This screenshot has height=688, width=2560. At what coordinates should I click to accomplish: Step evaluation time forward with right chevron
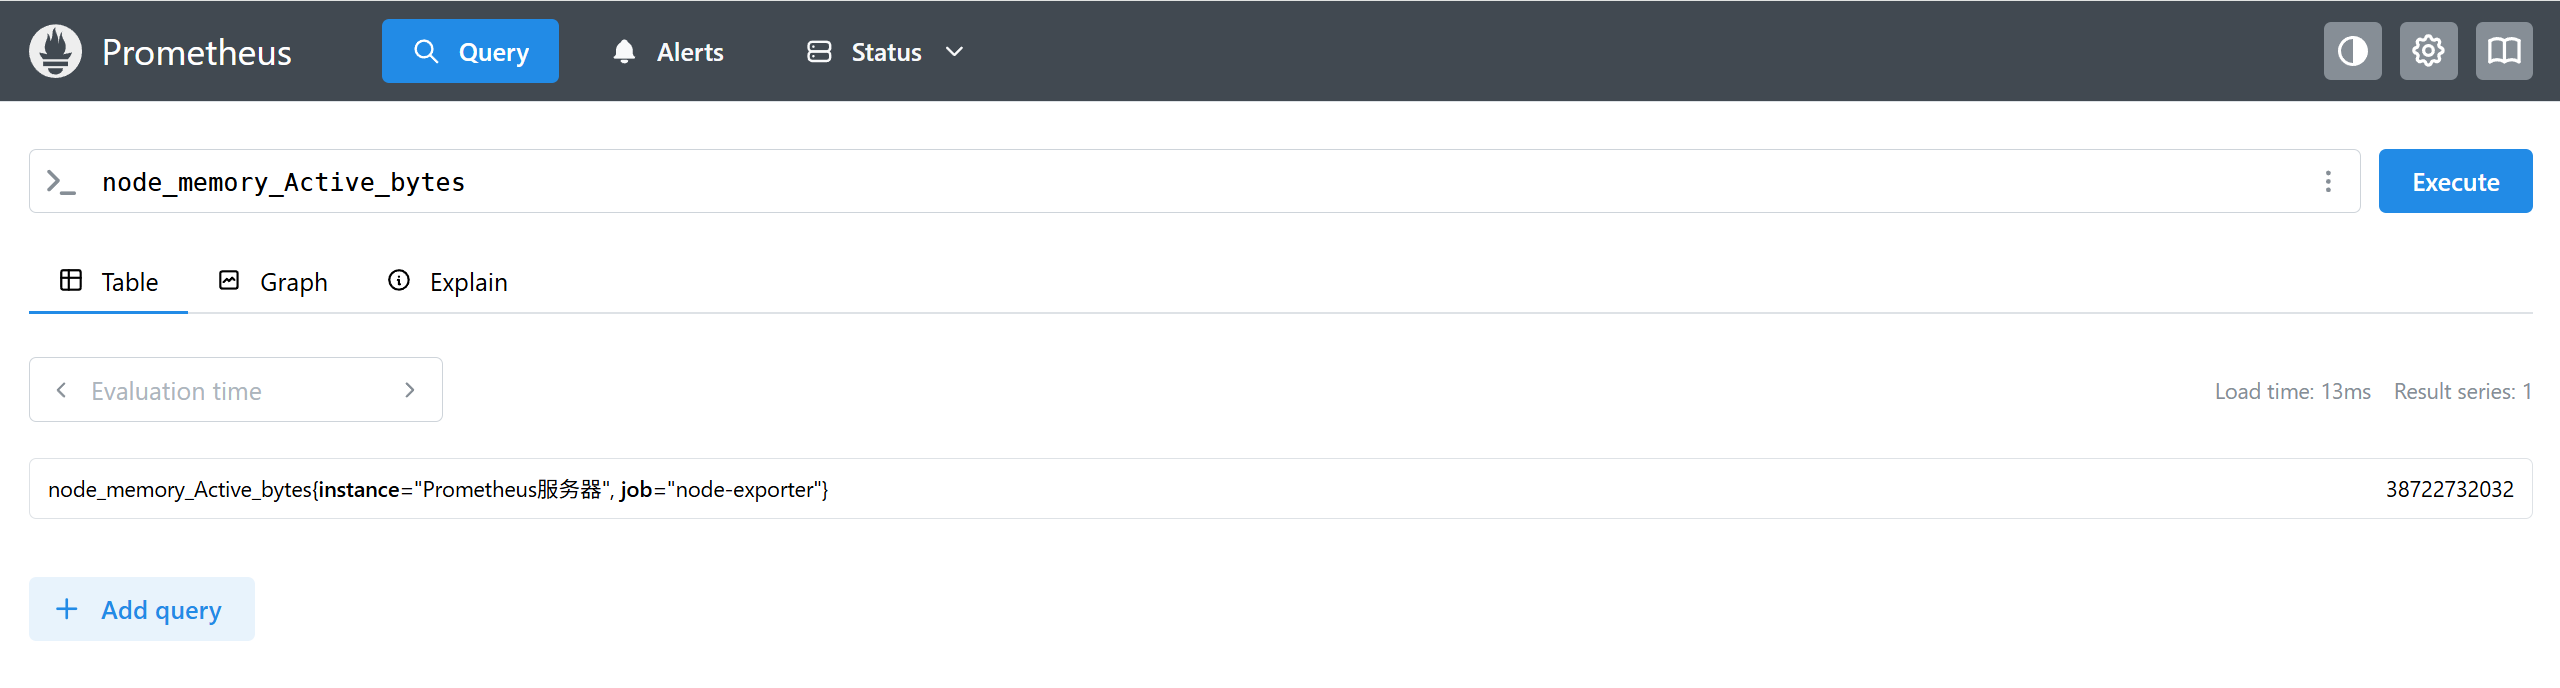(x=409, y=390)
